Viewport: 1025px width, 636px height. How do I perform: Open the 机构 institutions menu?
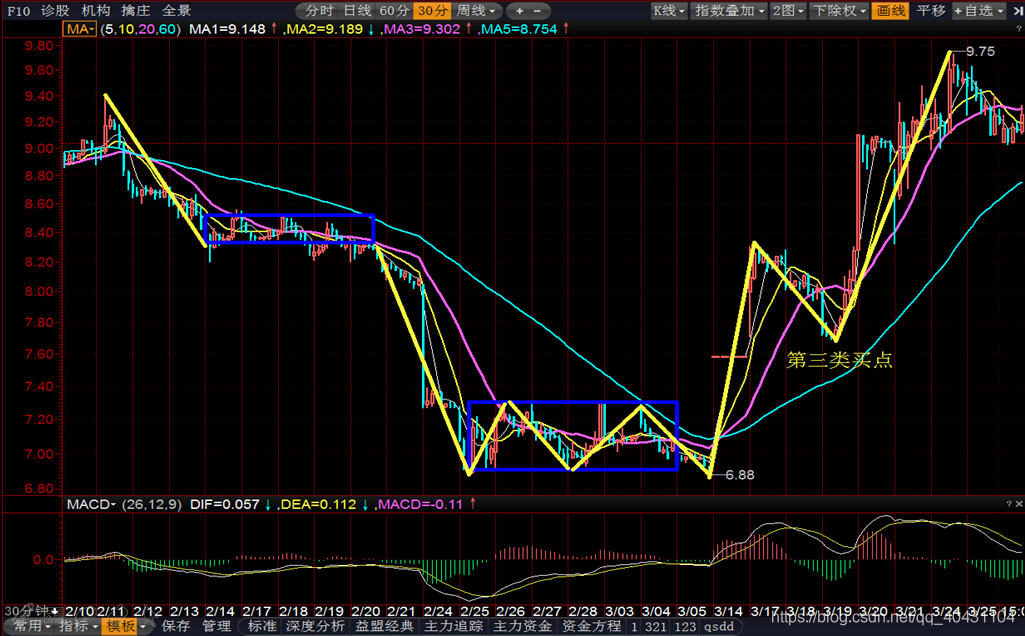coord(95,11)
